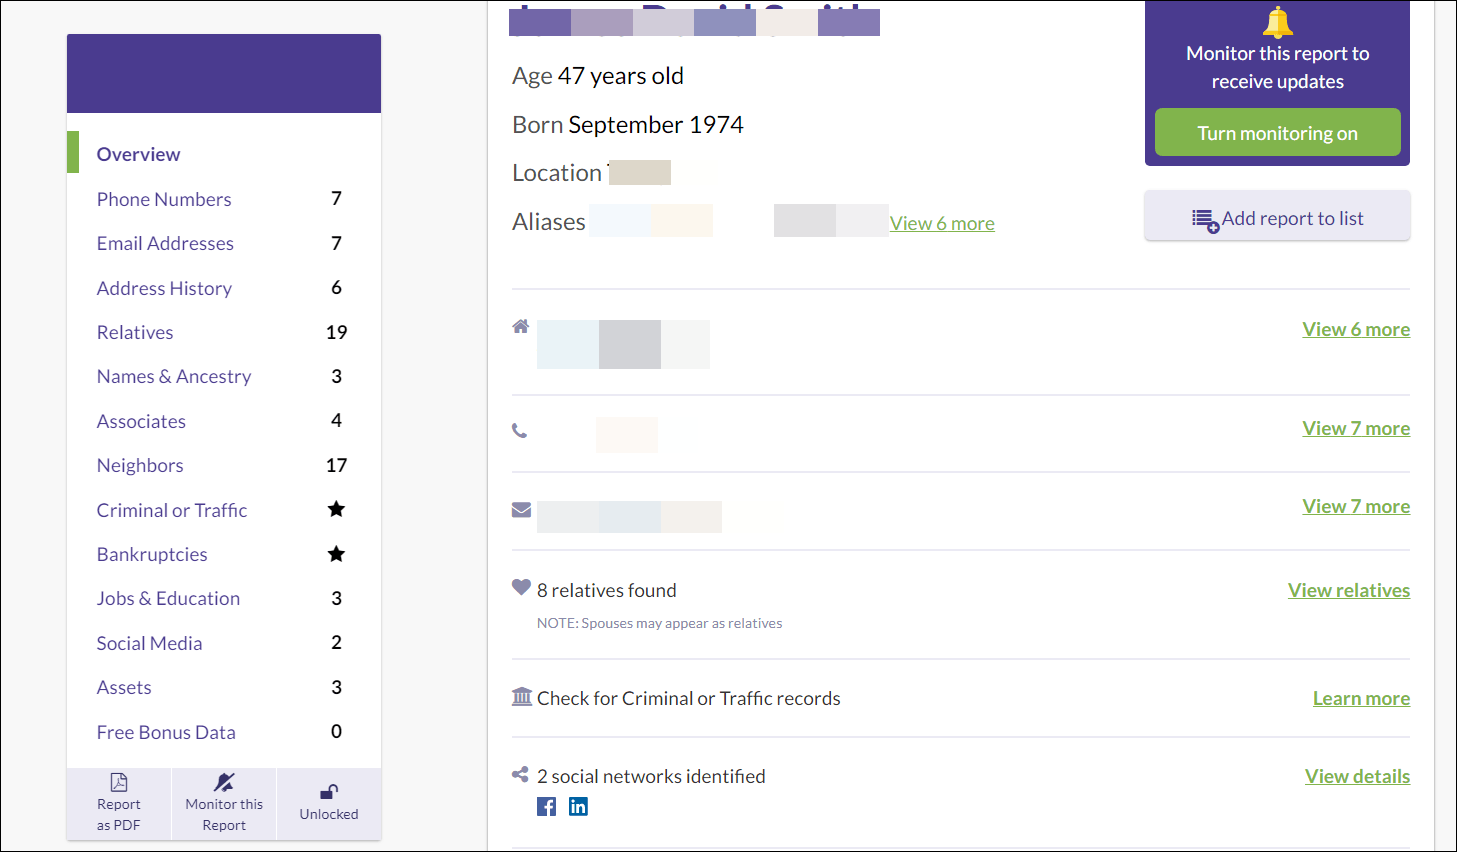Click the heart icon beside relatives found
This screenshot has width=1457, height=852.
click(x=521, y=587)
